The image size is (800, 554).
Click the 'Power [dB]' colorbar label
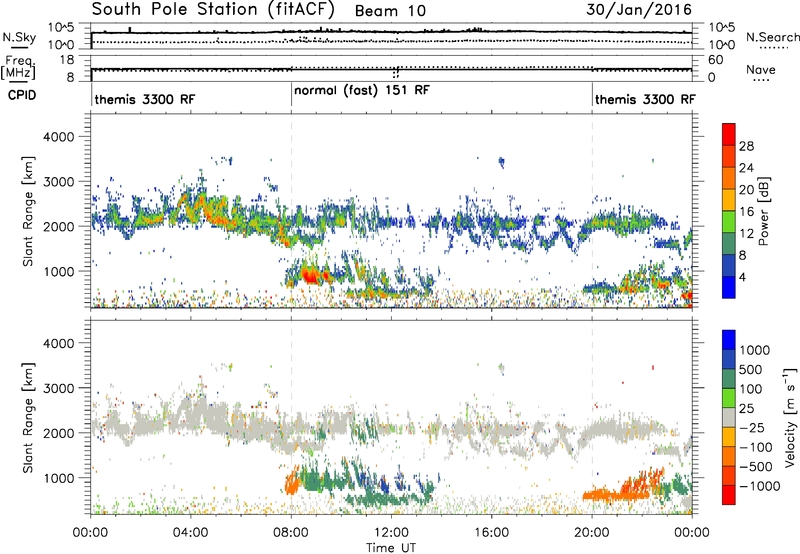click(x=763, y=211)
